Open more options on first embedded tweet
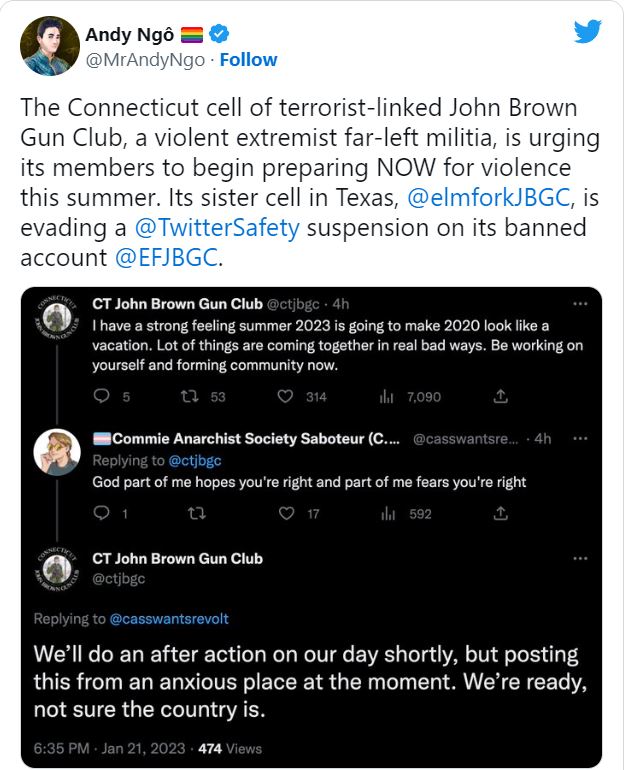 tap(580, 304)
